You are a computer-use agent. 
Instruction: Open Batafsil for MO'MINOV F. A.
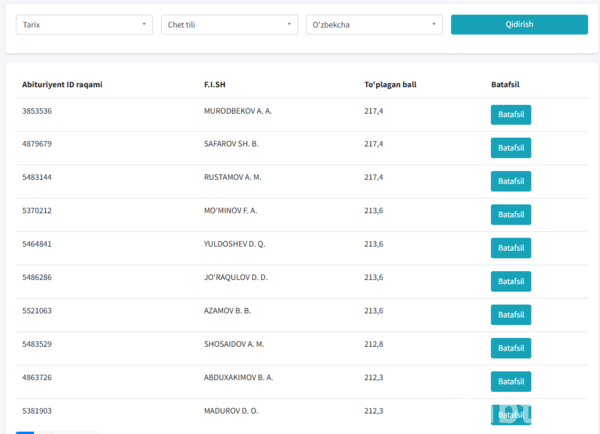point(511,214)
